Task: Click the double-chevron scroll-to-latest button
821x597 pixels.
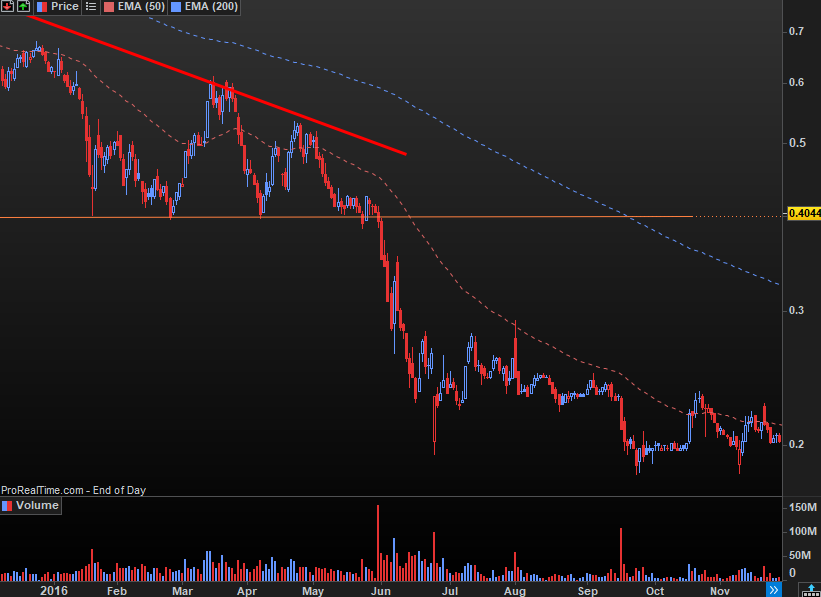Action: 774,590
